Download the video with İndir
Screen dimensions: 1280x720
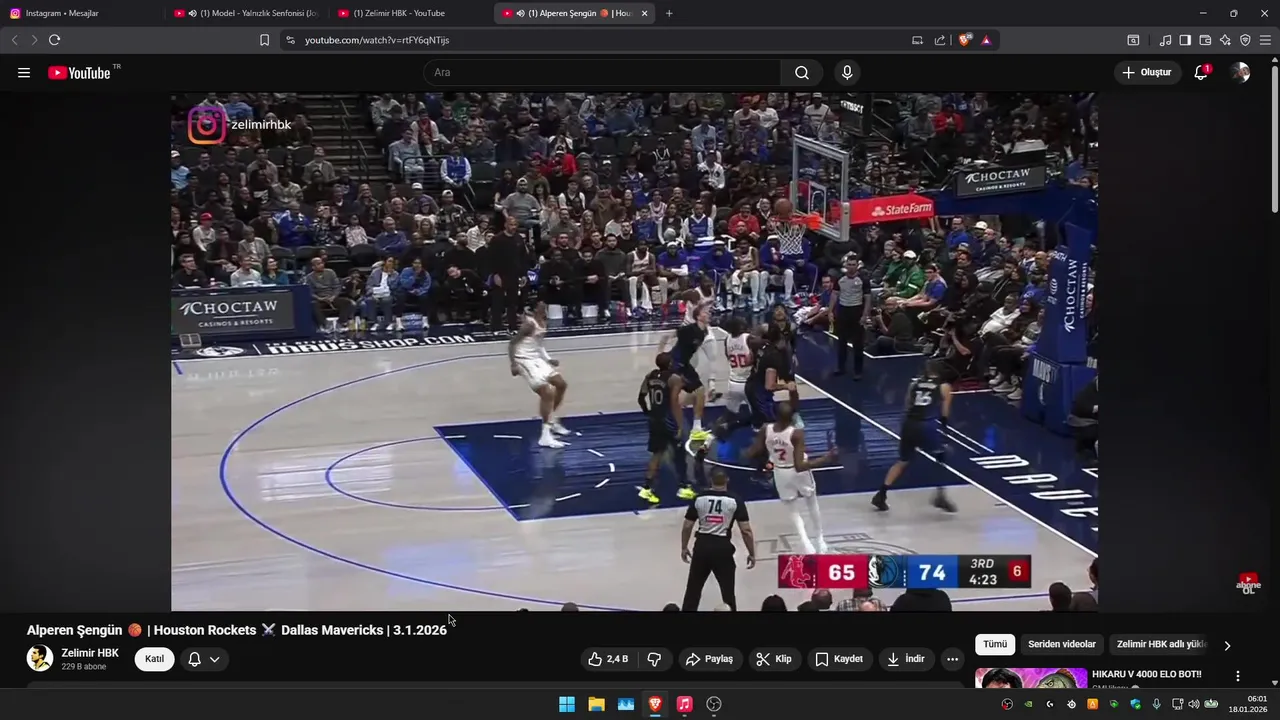[906, 659]
